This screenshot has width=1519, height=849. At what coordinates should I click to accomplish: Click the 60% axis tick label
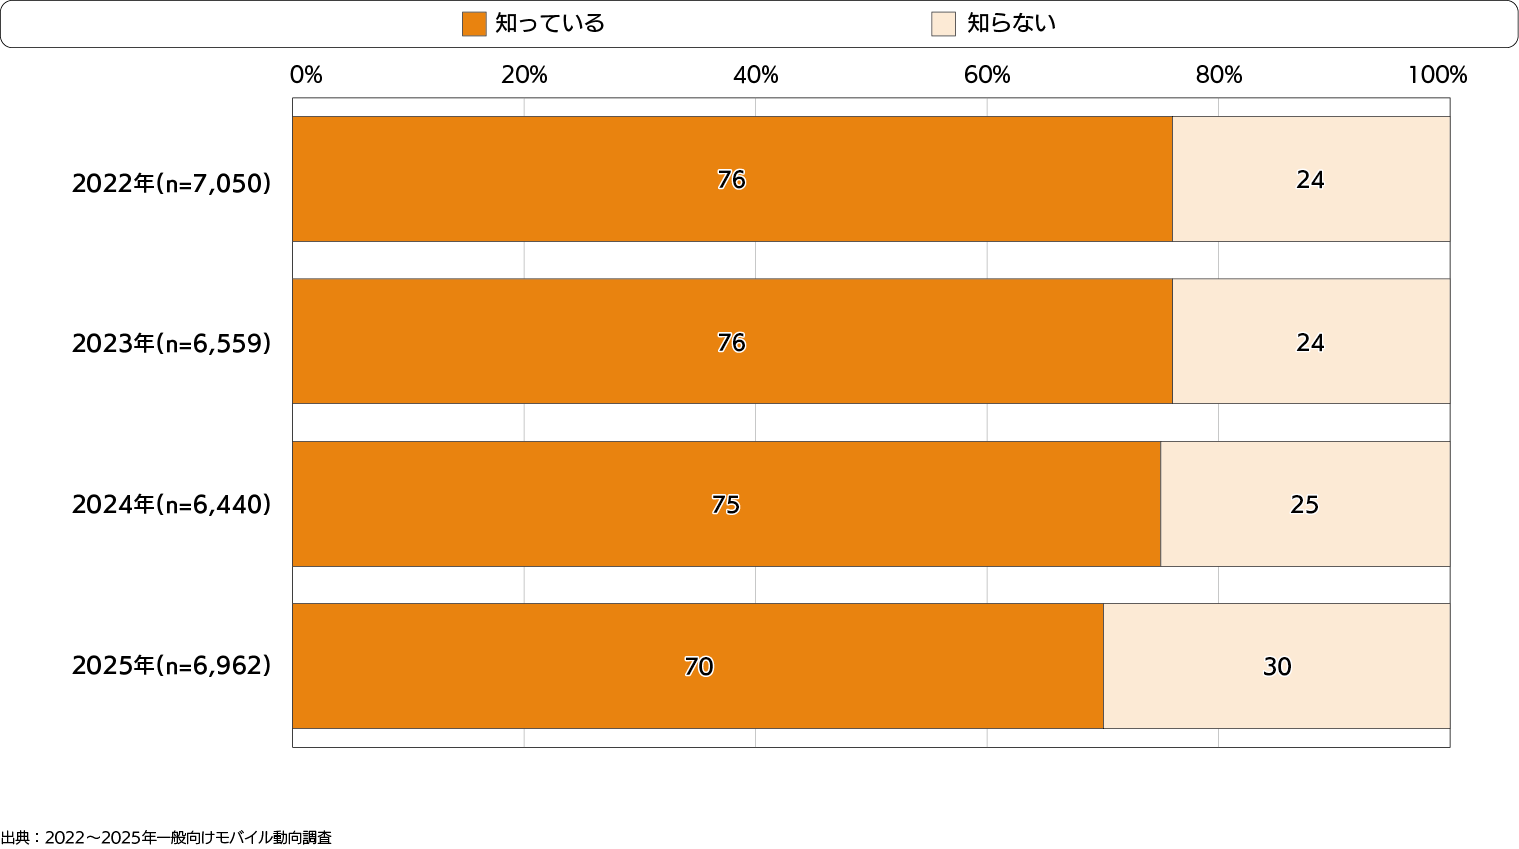[987, 75]
